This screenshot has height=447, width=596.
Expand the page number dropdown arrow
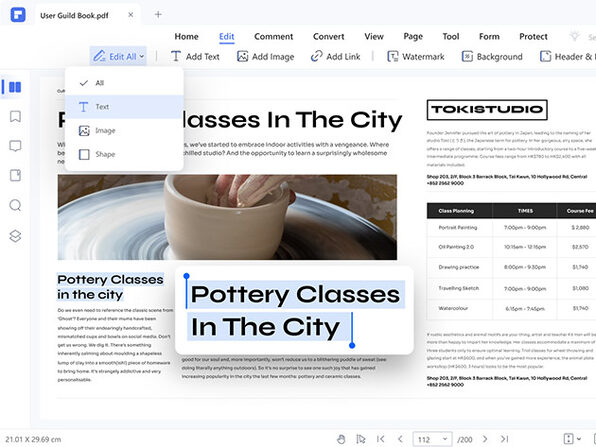(445, 439)
